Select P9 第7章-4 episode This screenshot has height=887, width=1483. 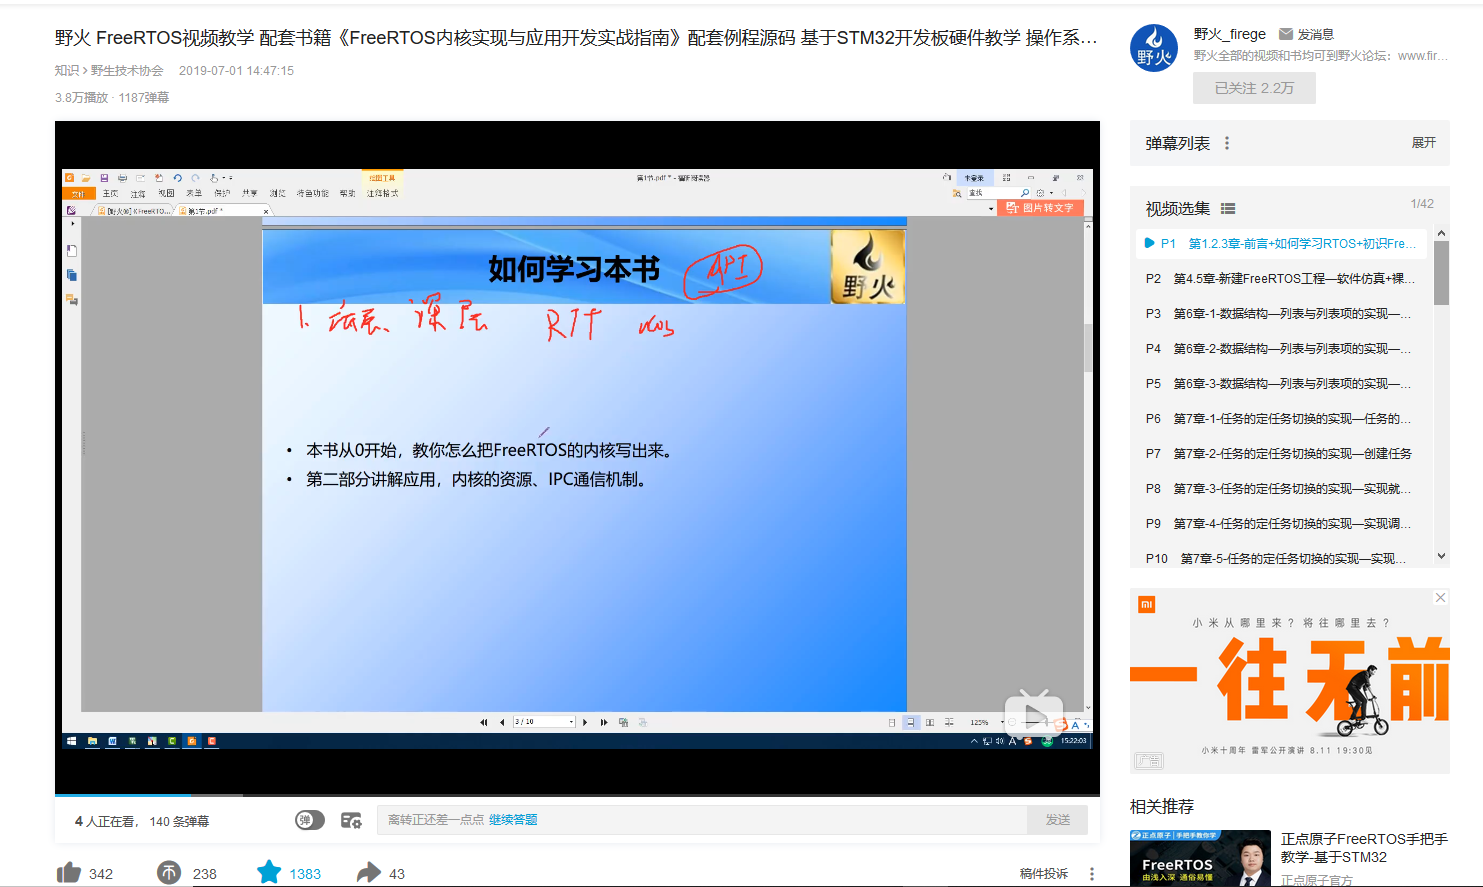pos(1282,524)
